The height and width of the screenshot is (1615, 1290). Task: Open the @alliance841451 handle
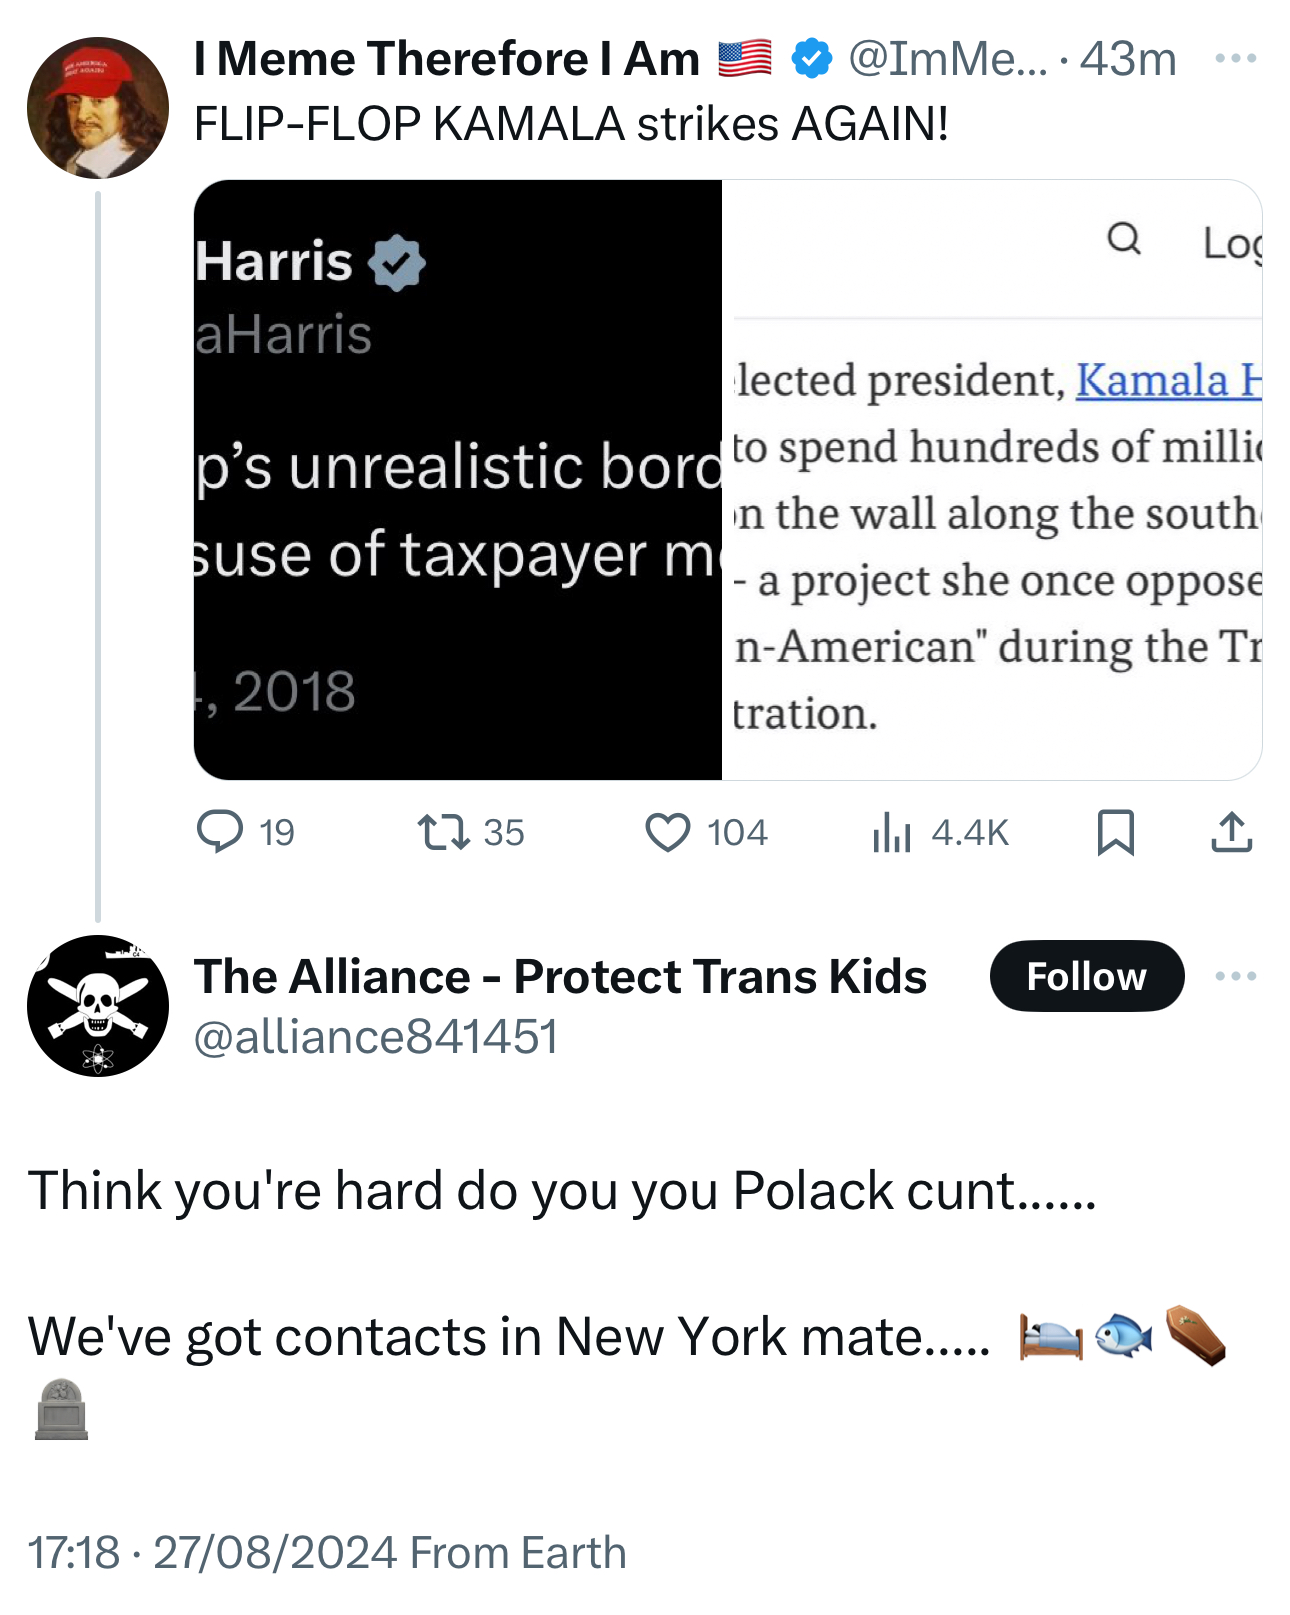coord(375,1037)
